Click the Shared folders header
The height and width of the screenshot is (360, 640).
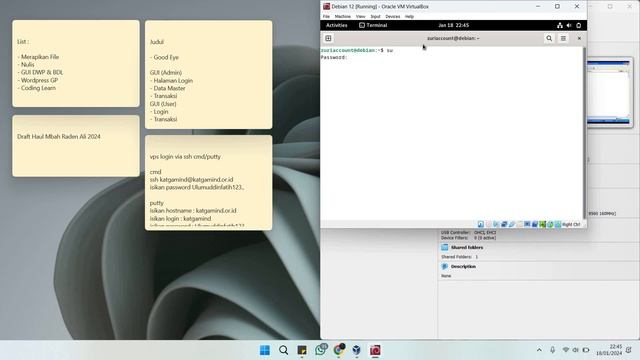click(467, 247)
